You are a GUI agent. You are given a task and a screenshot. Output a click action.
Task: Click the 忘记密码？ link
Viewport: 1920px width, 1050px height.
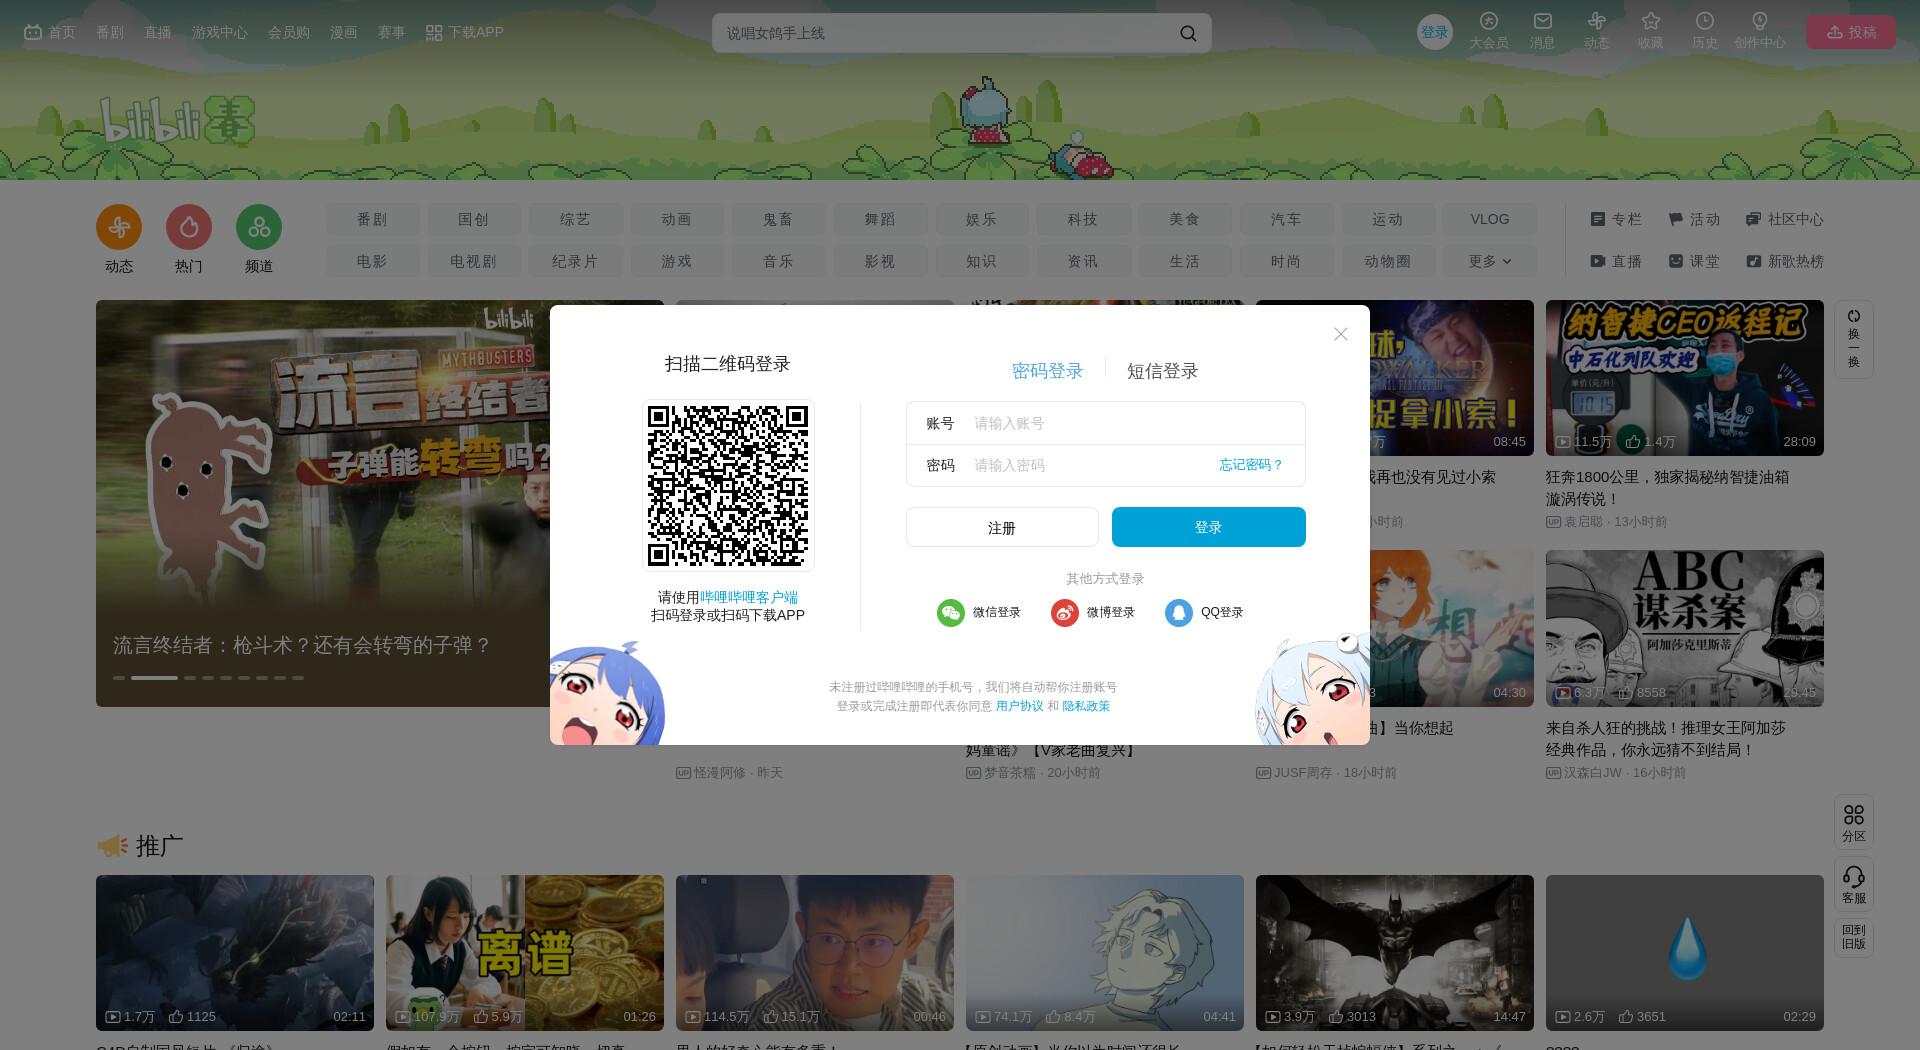(1251, 465)
